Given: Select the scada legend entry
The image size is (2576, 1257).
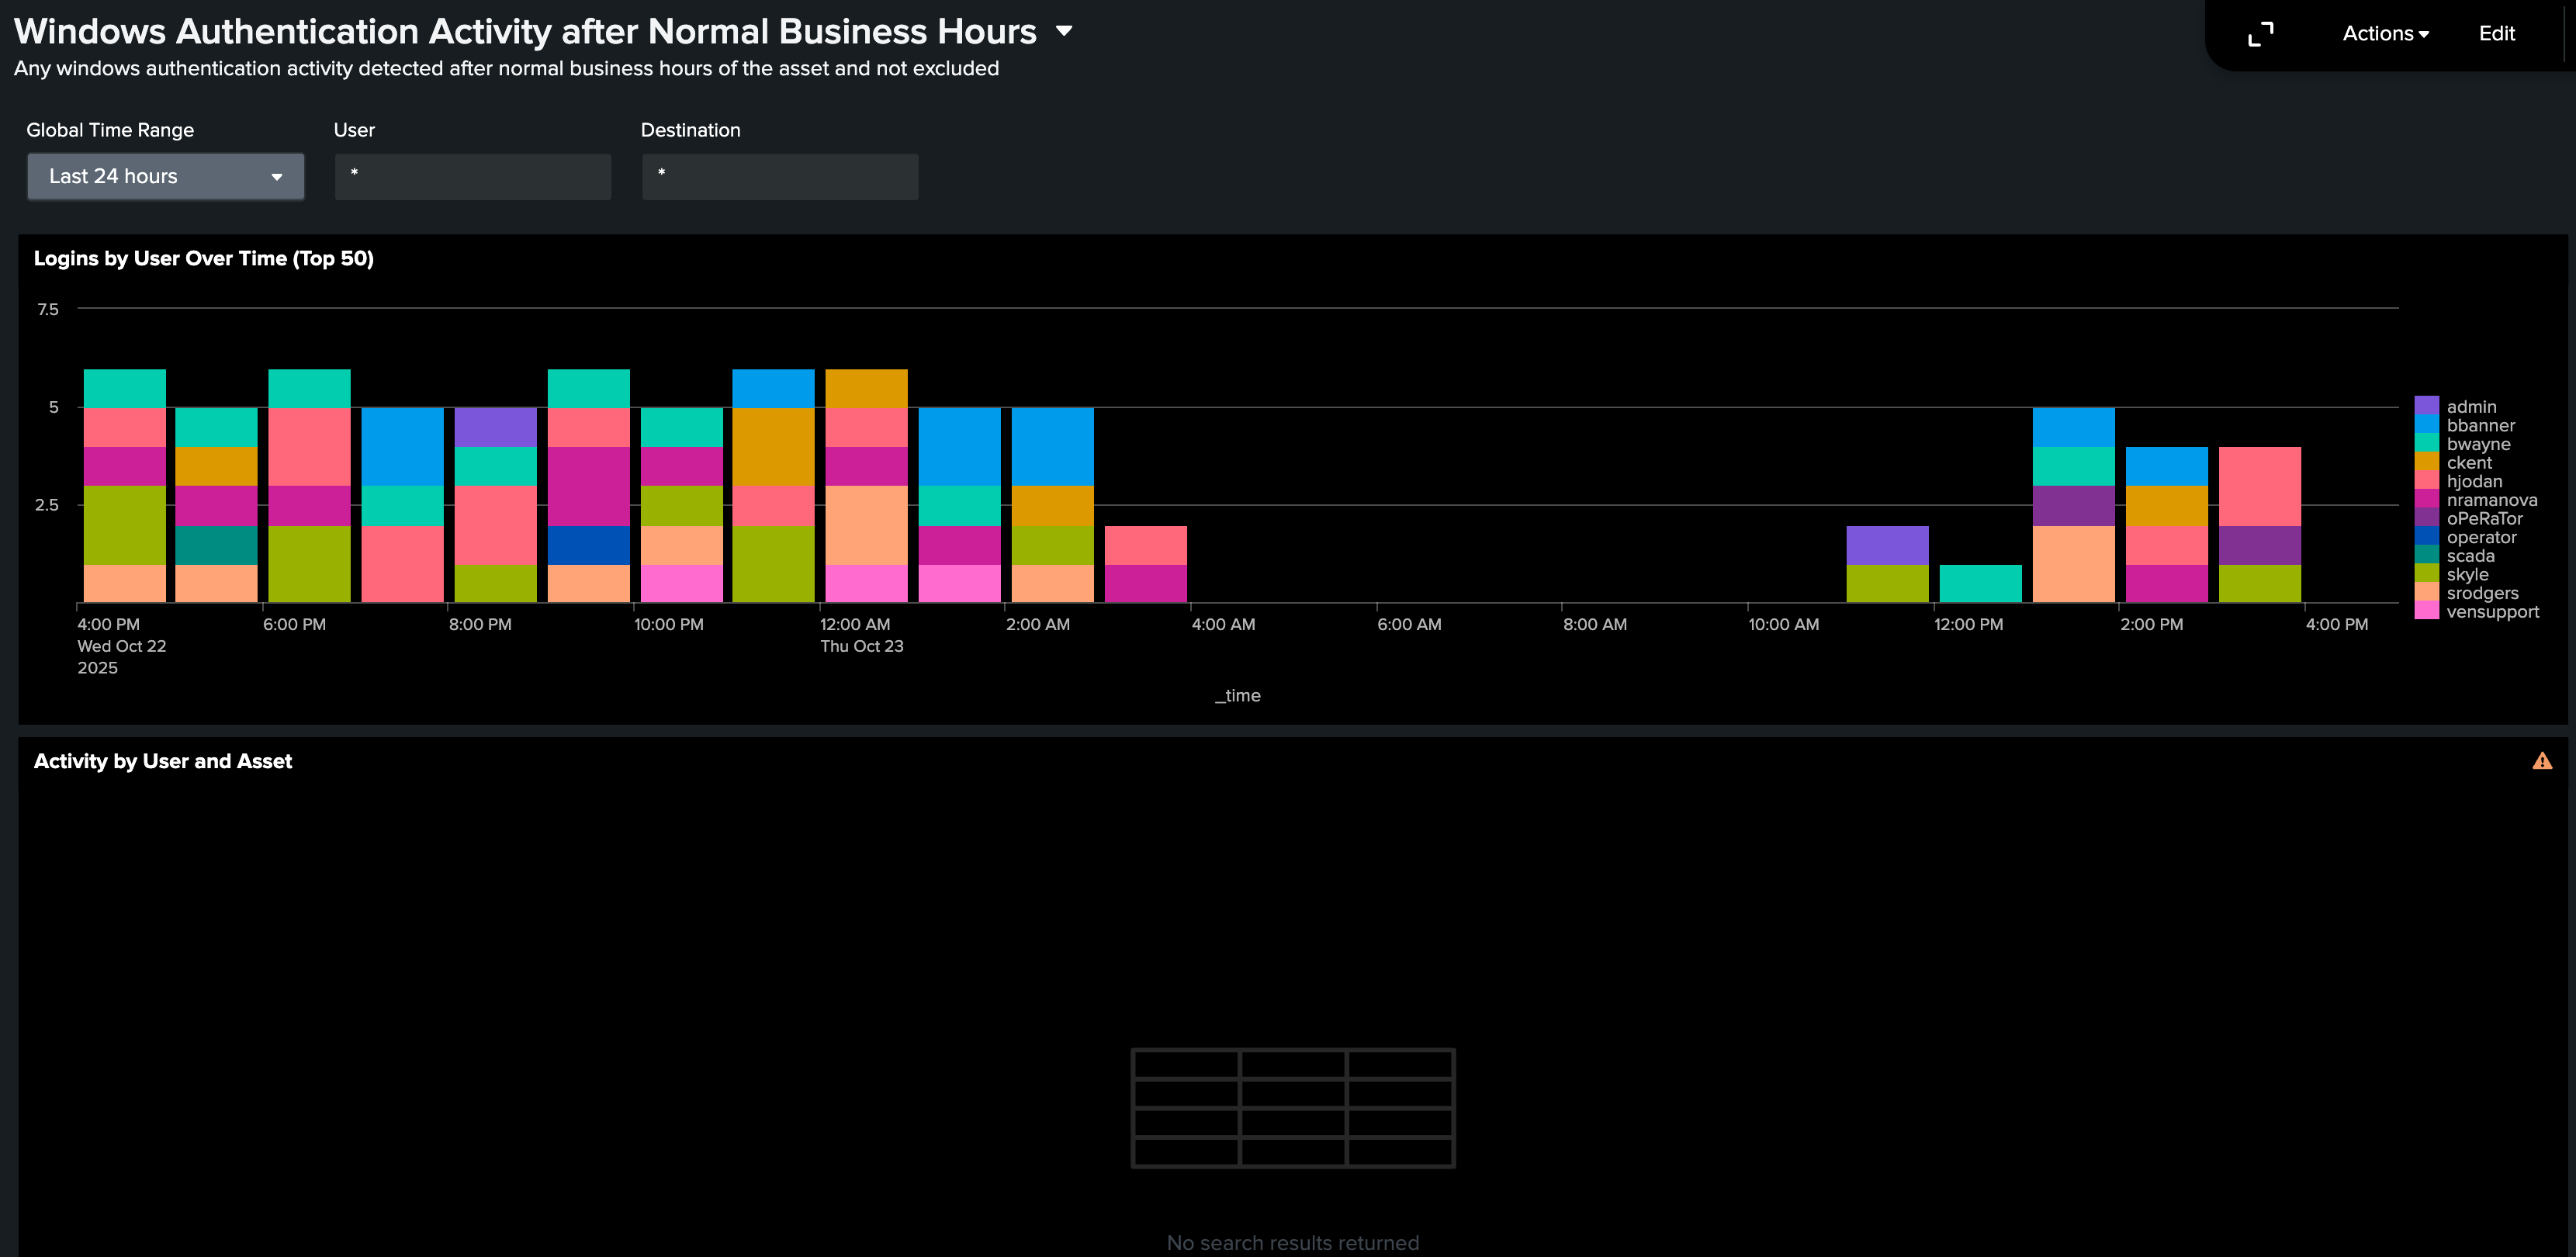Looking at the screenshot, I should pos(2470,556).
